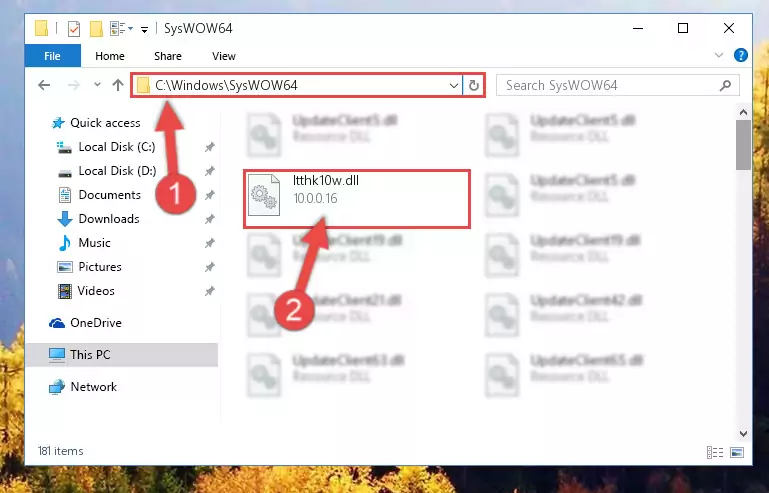
Task: Switch to the View ribbon tab
Action: coord(224,56)
